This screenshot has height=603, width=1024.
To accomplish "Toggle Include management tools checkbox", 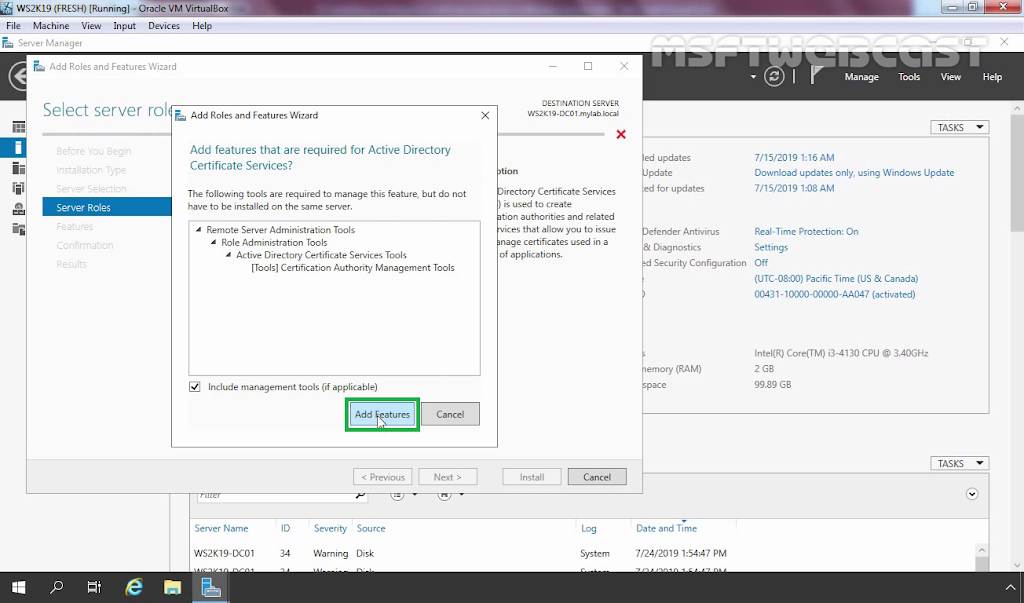I will pos(195,387).
